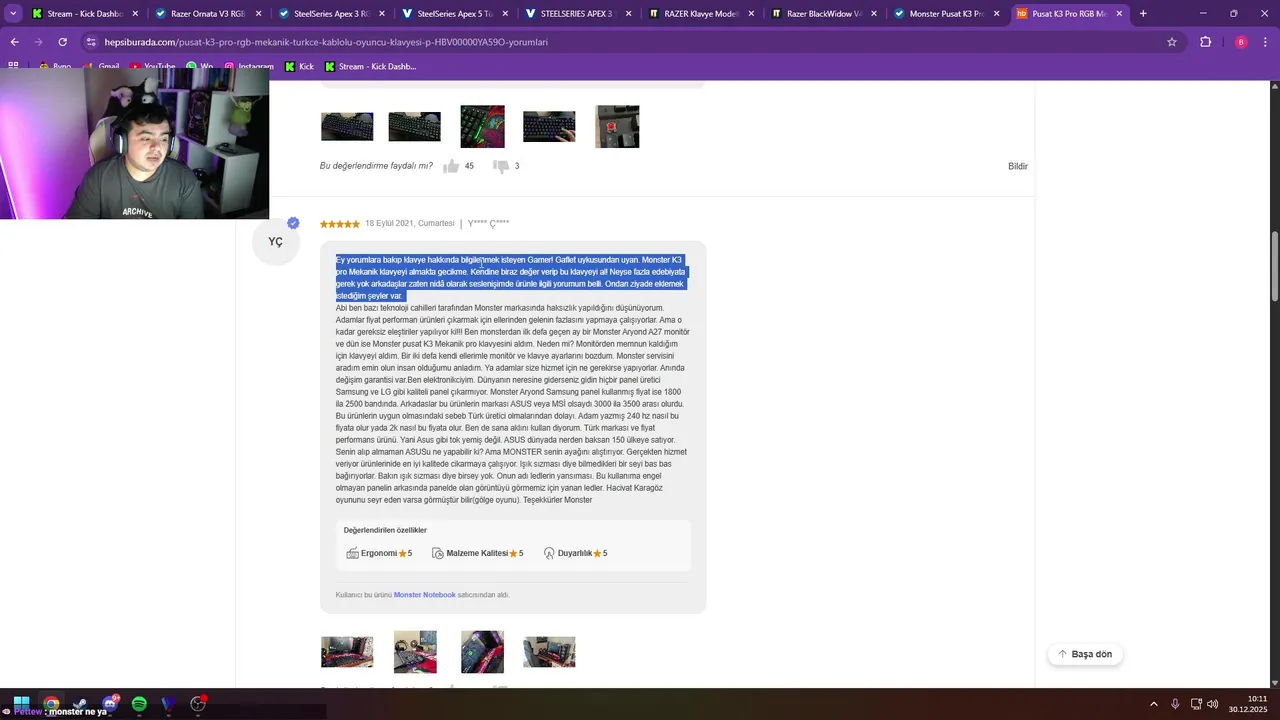Screen dimensions: 1280x720
Task: Switch to the SteelSeries Apex 3 RGB tab
Action: 333,14
